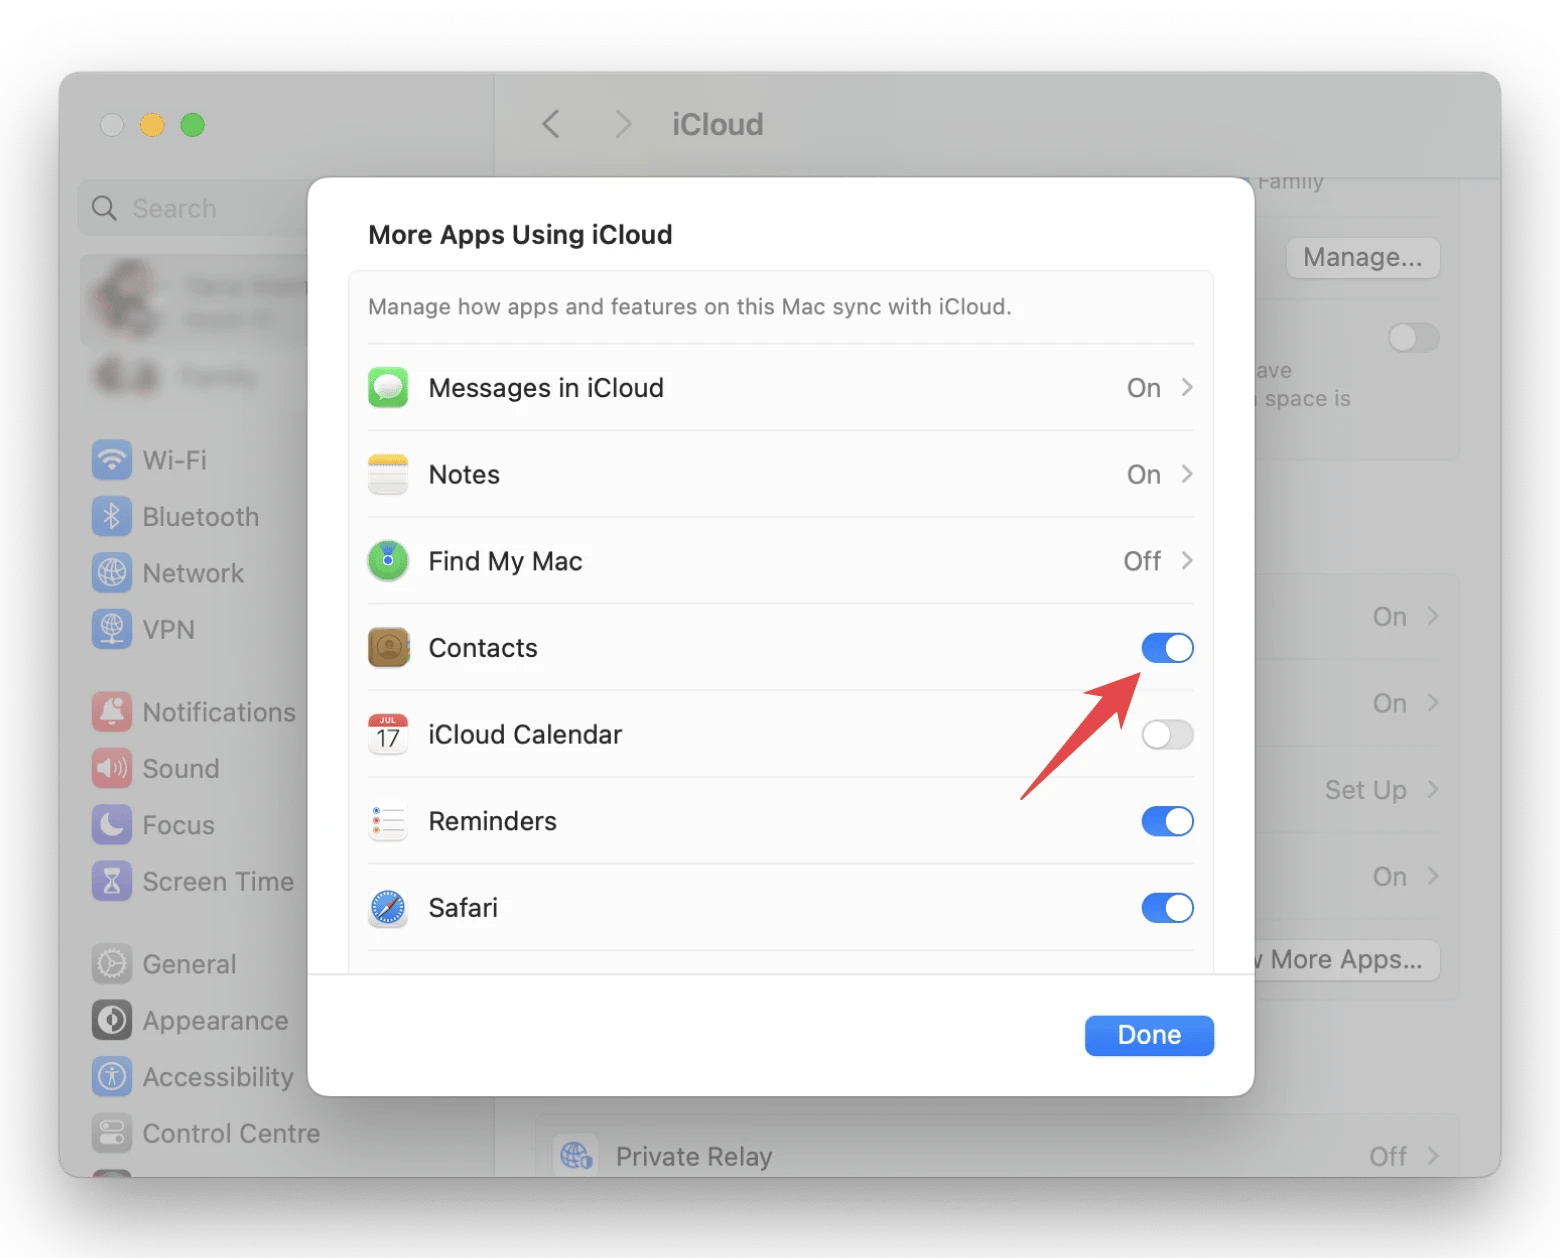Viewport: 1560px width, 1258px height.
Task: Click the Network globe icon in the sidebar
Action: (112, 573)
